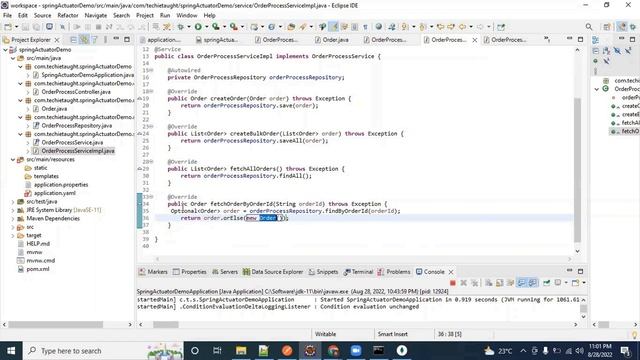Open Zoom from the taskbar
Viewport: 640px width, 360px height.
point(356,351)
